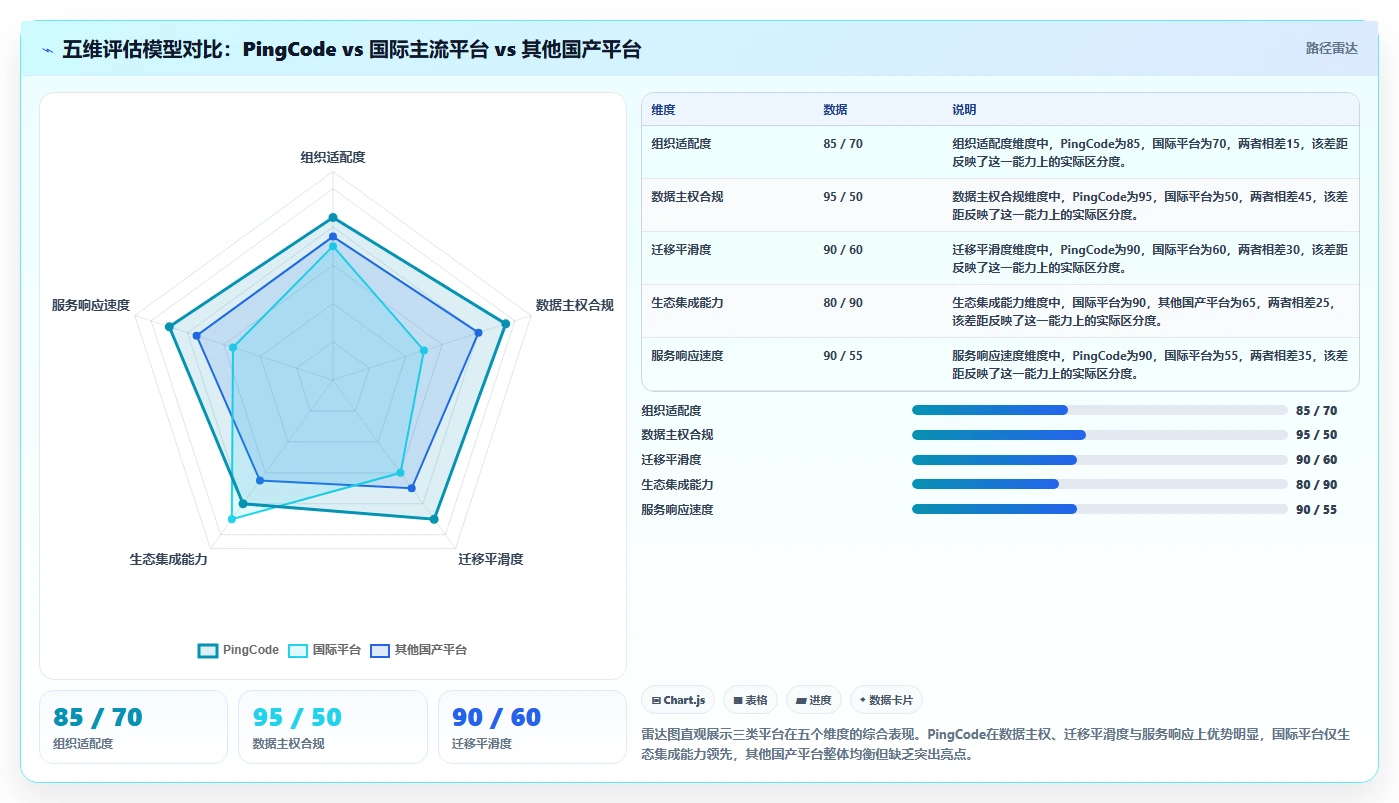The image size is (1399, 803).
Task: Open the 95 / 50 数据主权合规 stat card
Action: [333, 727]
